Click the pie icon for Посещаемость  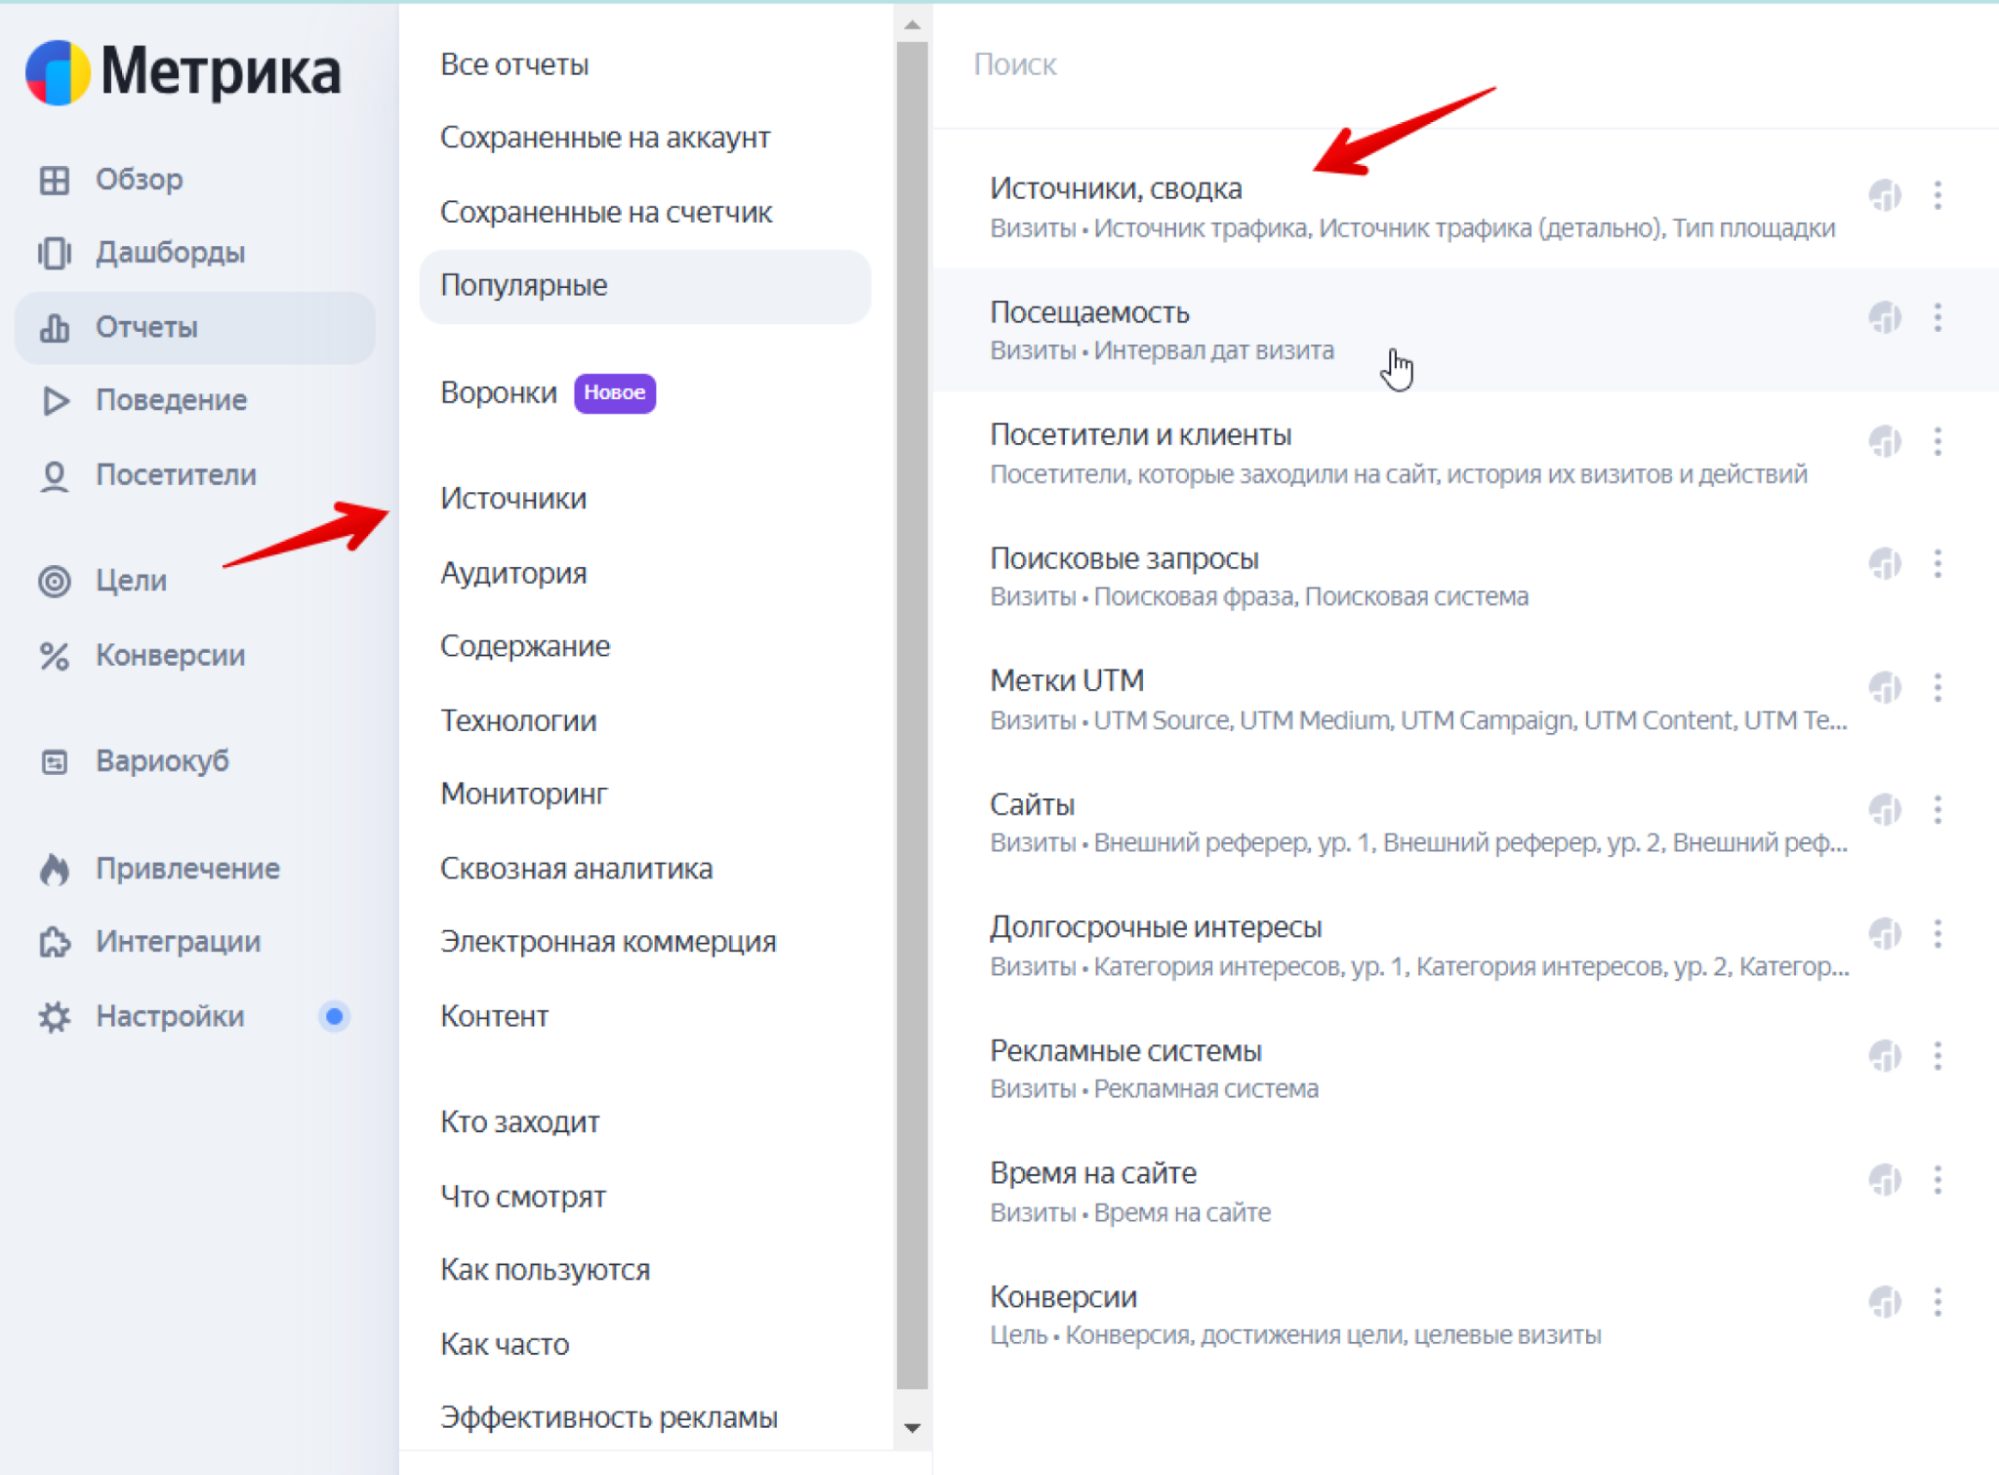pos(1885,318)
